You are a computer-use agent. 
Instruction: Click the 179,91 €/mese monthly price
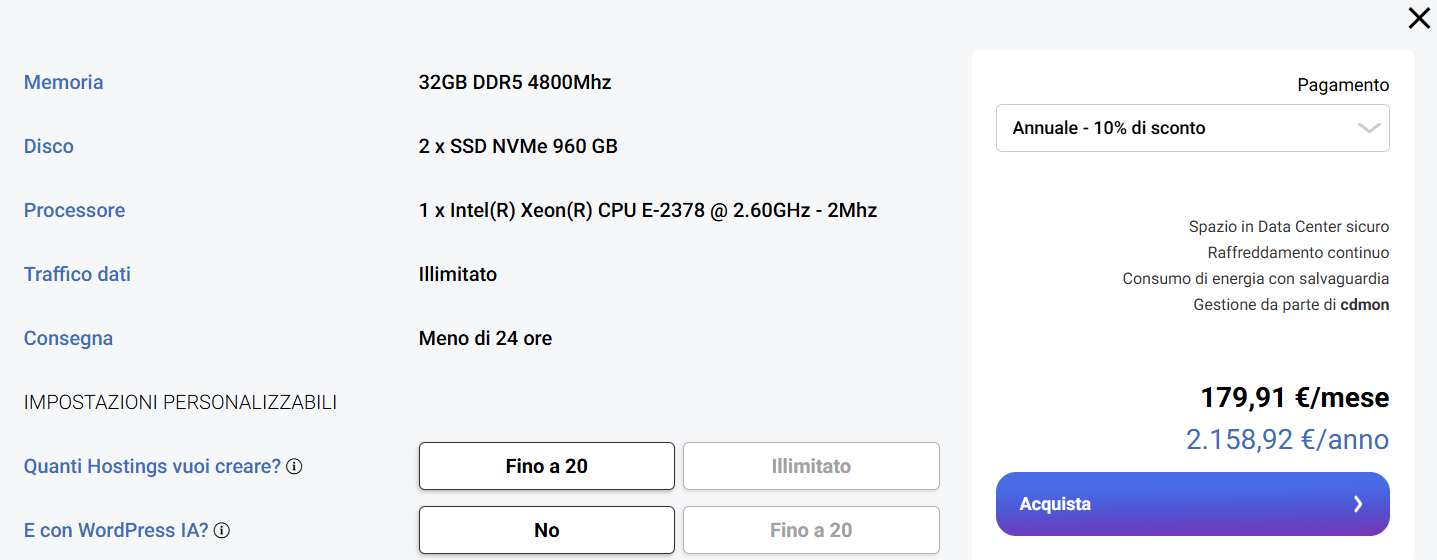(1294, 397)
